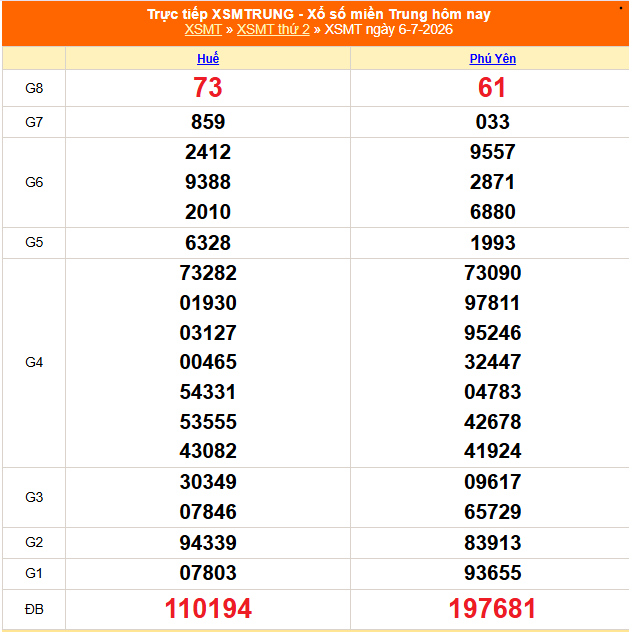Click Huế G8 result 73
This screenshot has width=629, height=632.
(208, 87)
